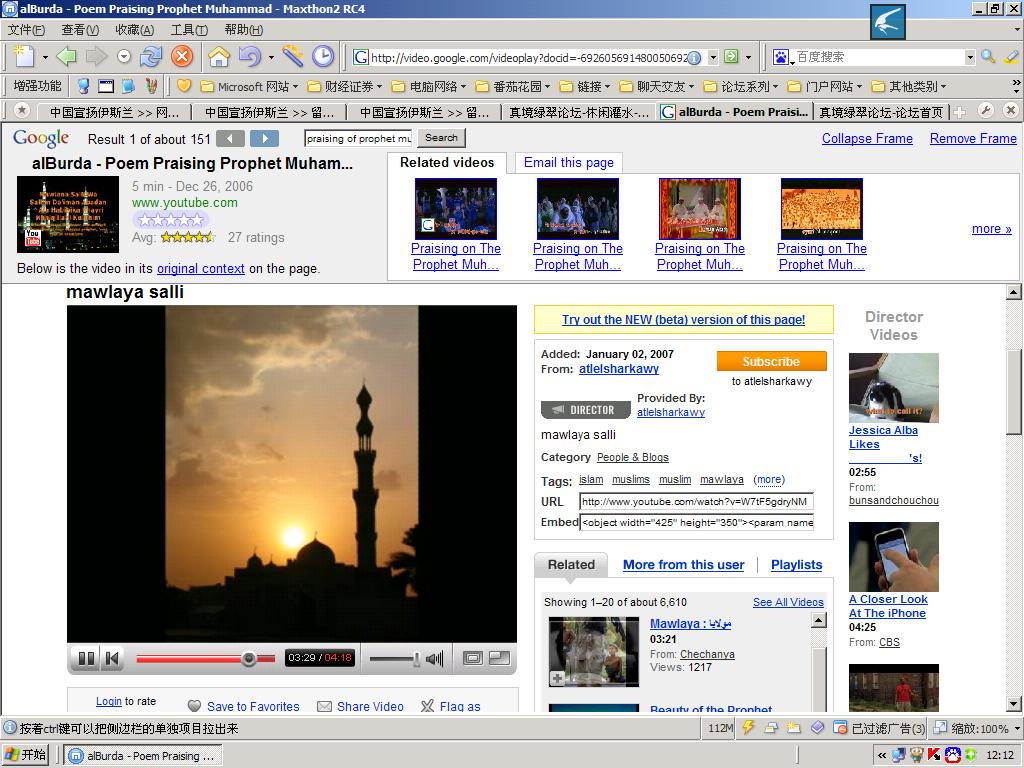
Task: Mute the video using speaker icon
Action: pos(434,658)
